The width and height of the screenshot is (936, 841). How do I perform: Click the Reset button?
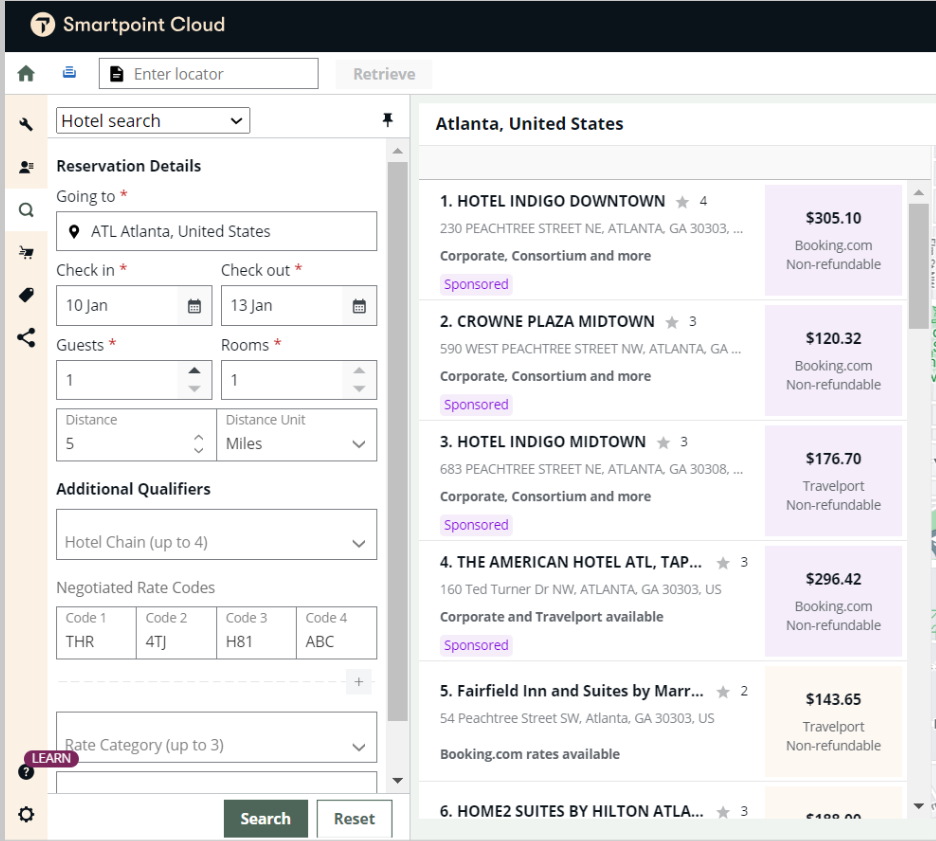pyautogui.click(x=355, y=818)
